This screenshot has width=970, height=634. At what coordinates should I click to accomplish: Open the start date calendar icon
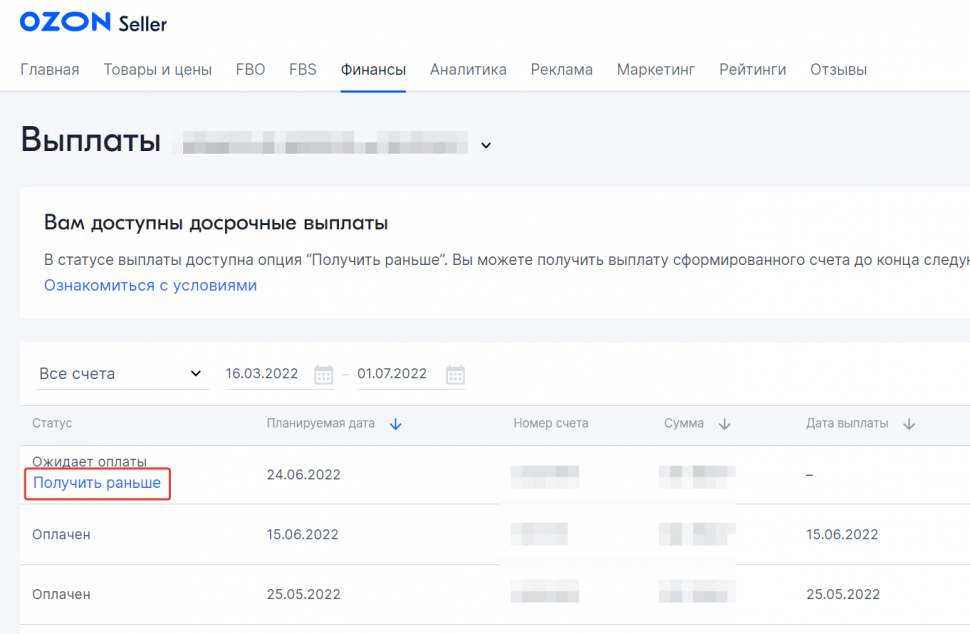[x=324, y=374]
